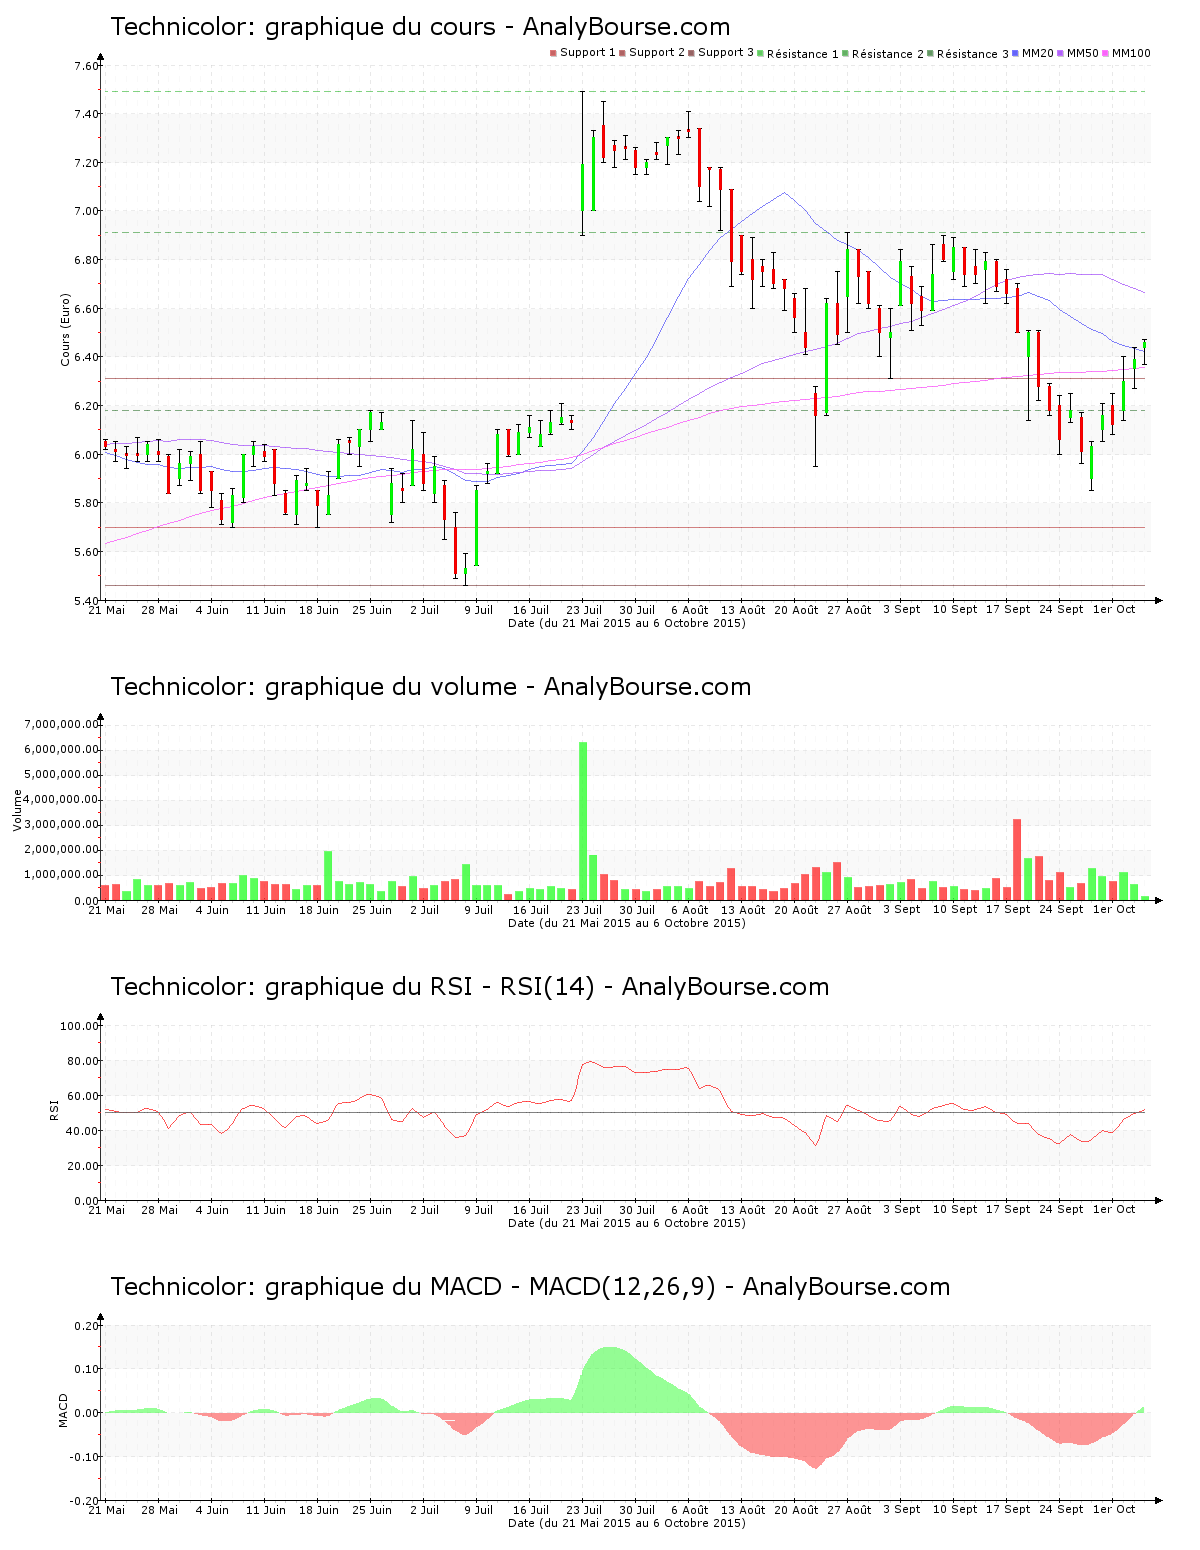Click '23 Juil' date under price chart
The height and width of the screenshot is (1550, 1200).
click(584, 610)
